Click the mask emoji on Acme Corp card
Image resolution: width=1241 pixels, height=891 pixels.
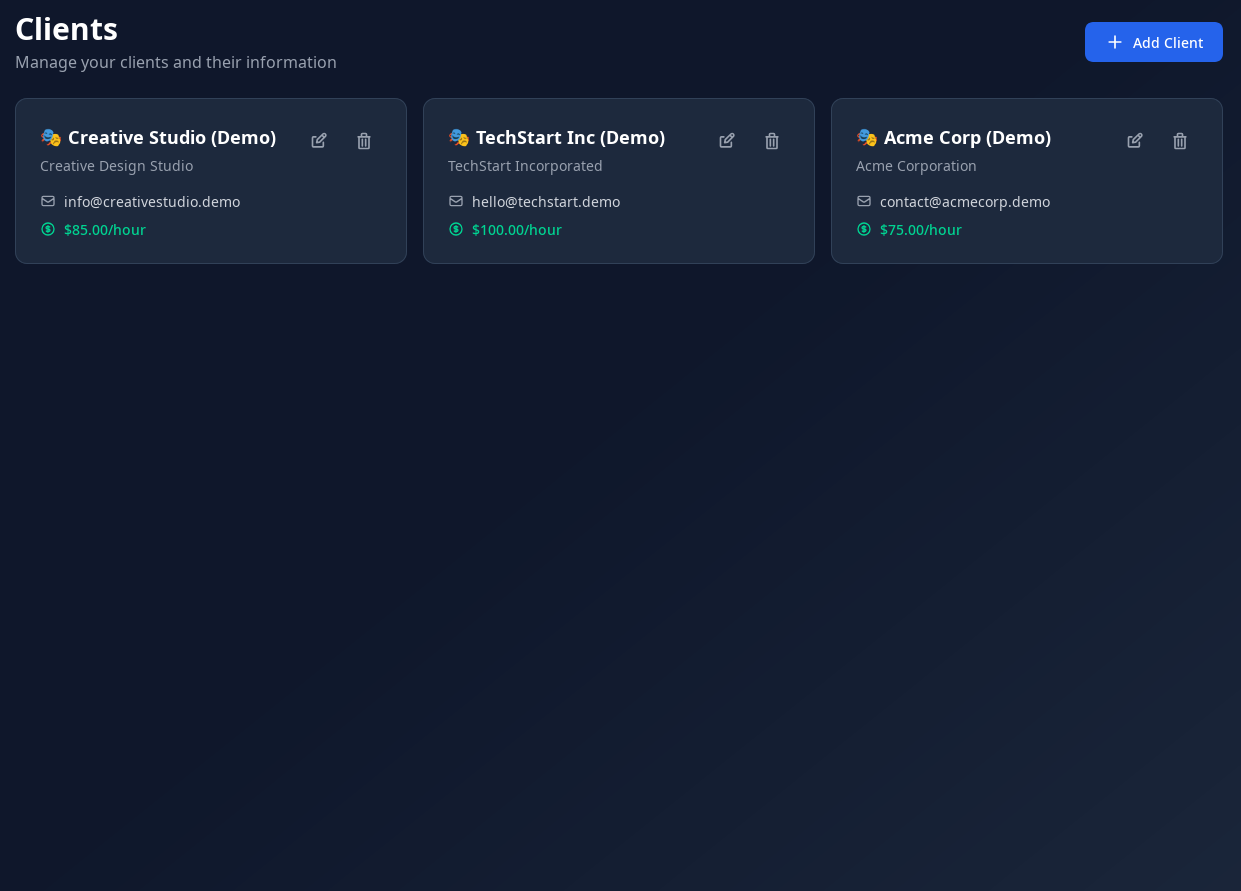[866, 138]
